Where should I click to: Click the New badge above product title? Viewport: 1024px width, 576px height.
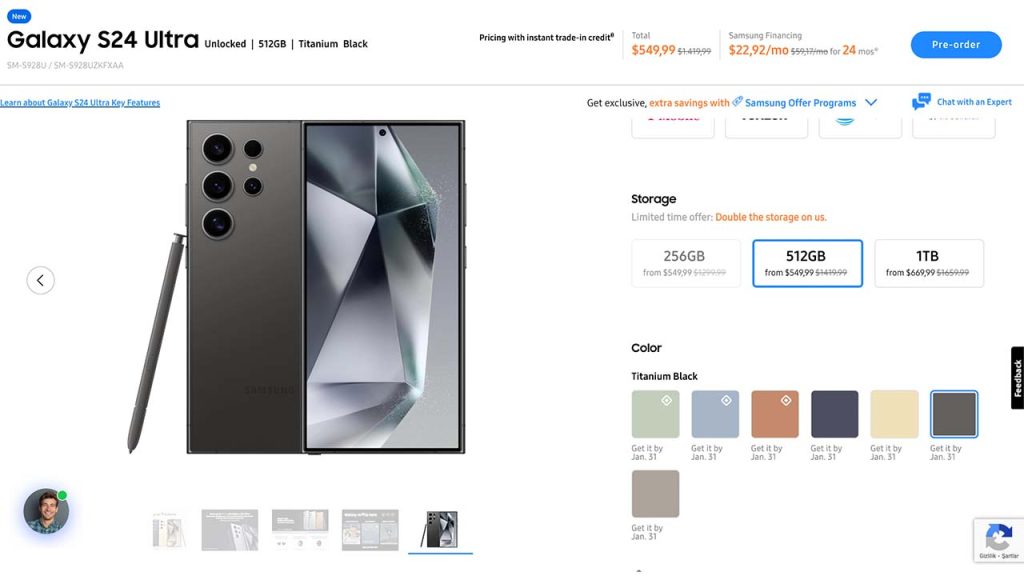[19, 16]
